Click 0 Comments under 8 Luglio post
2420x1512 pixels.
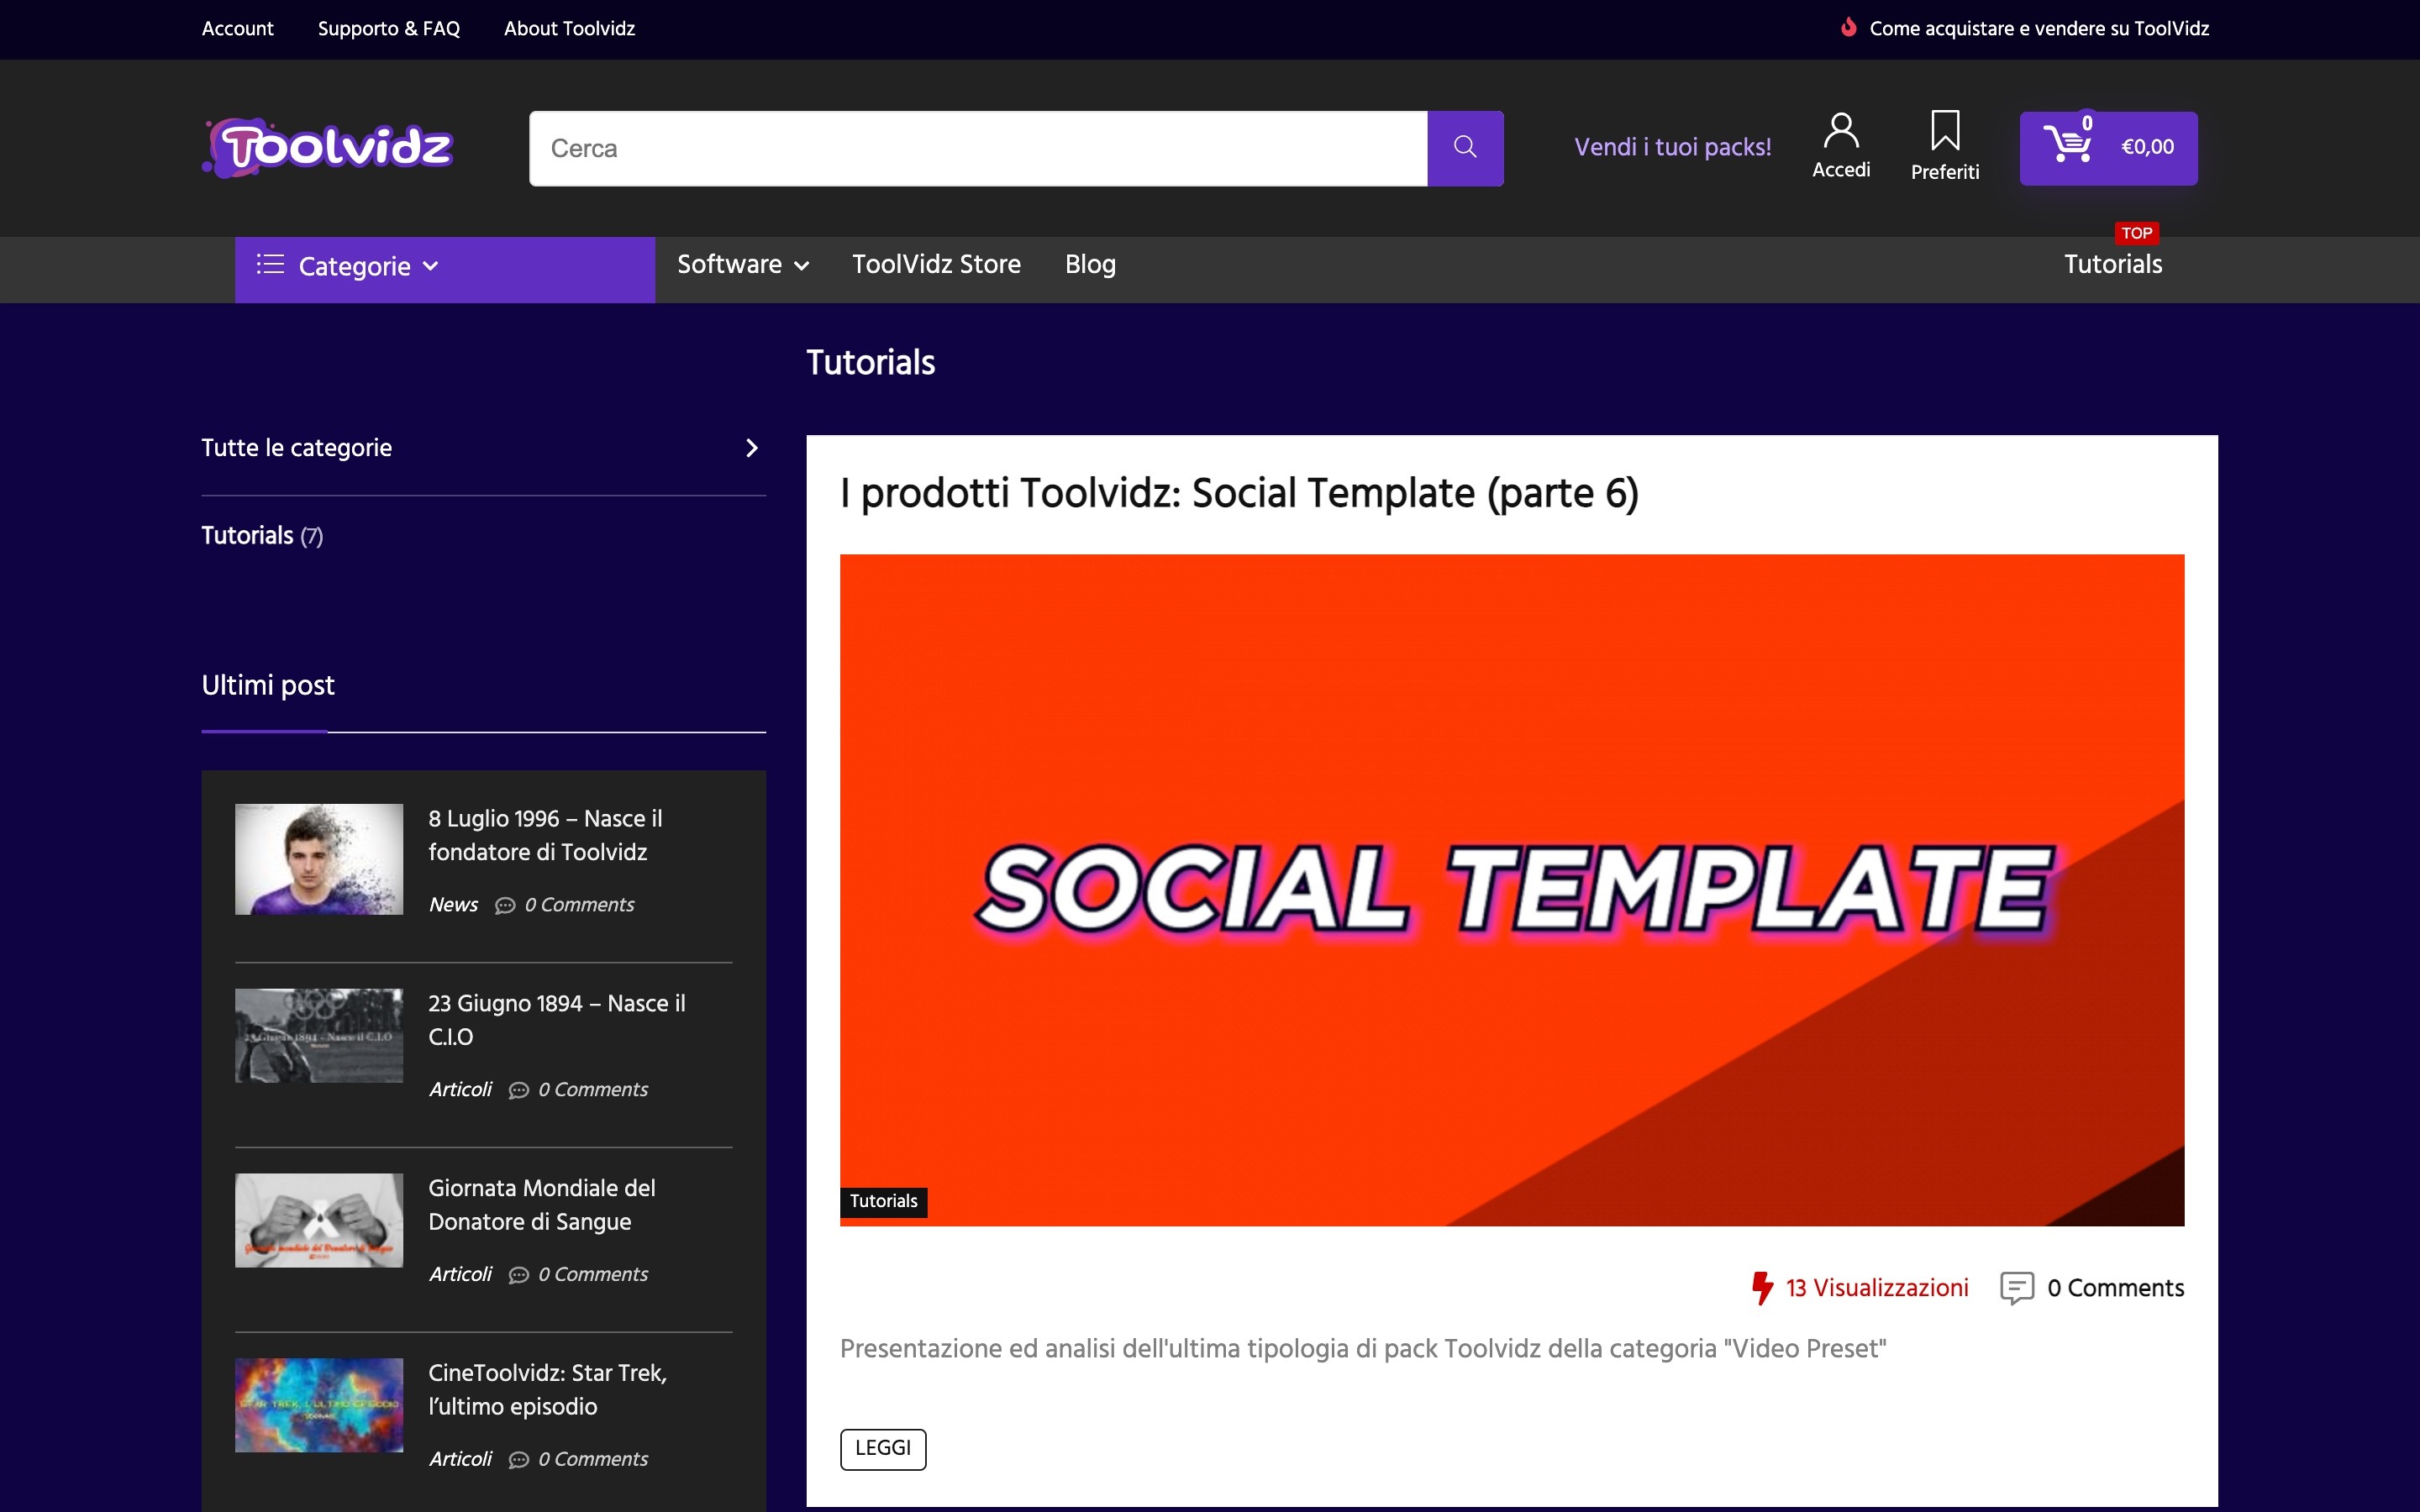tap(579, 905)
